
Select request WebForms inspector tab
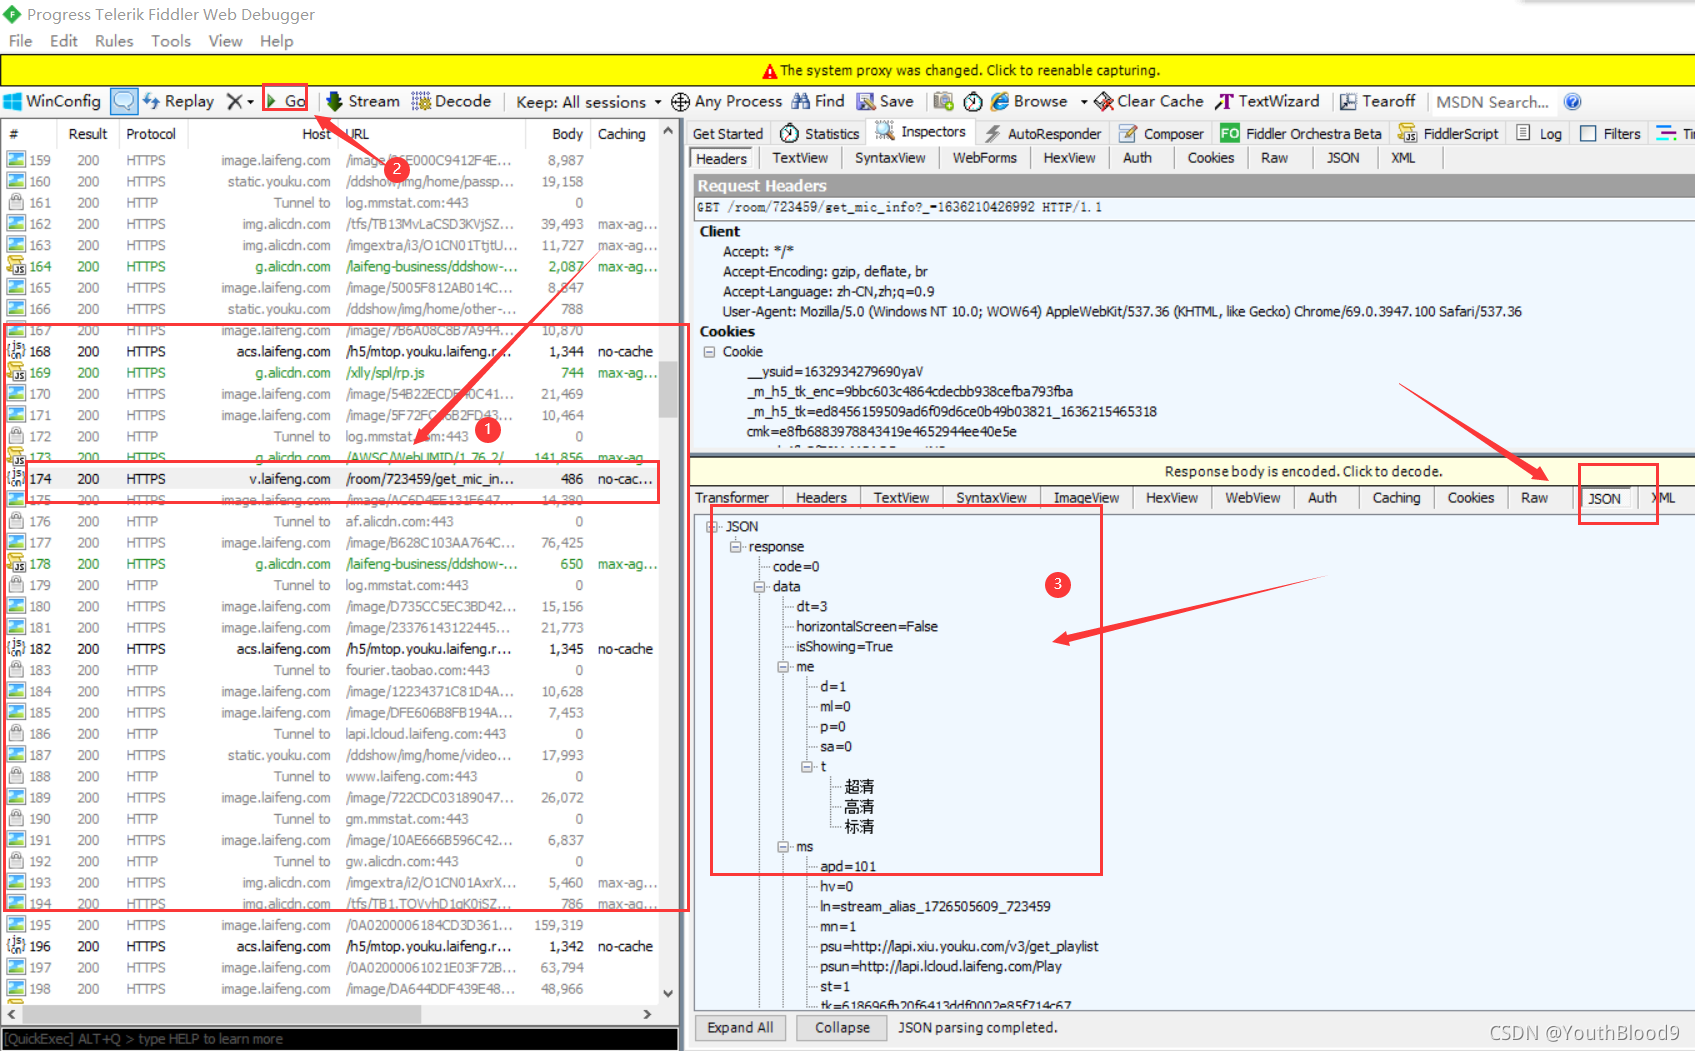984,158
